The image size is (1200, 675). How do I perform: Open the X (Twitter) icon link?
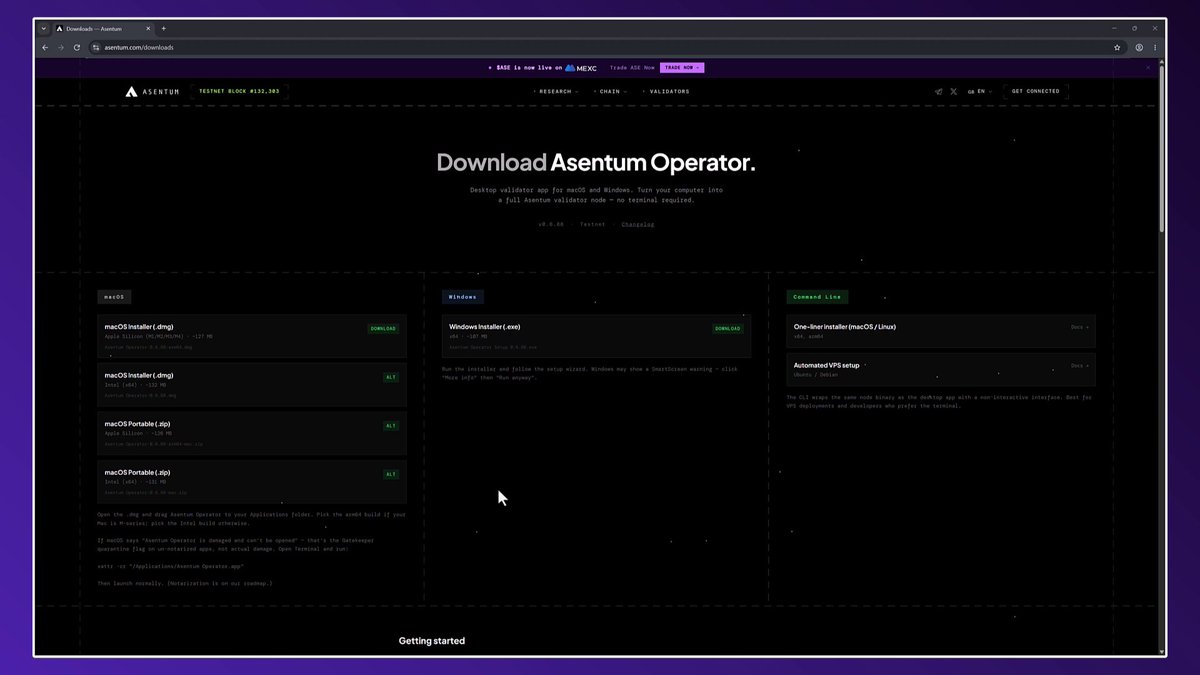tap(954, 91)
